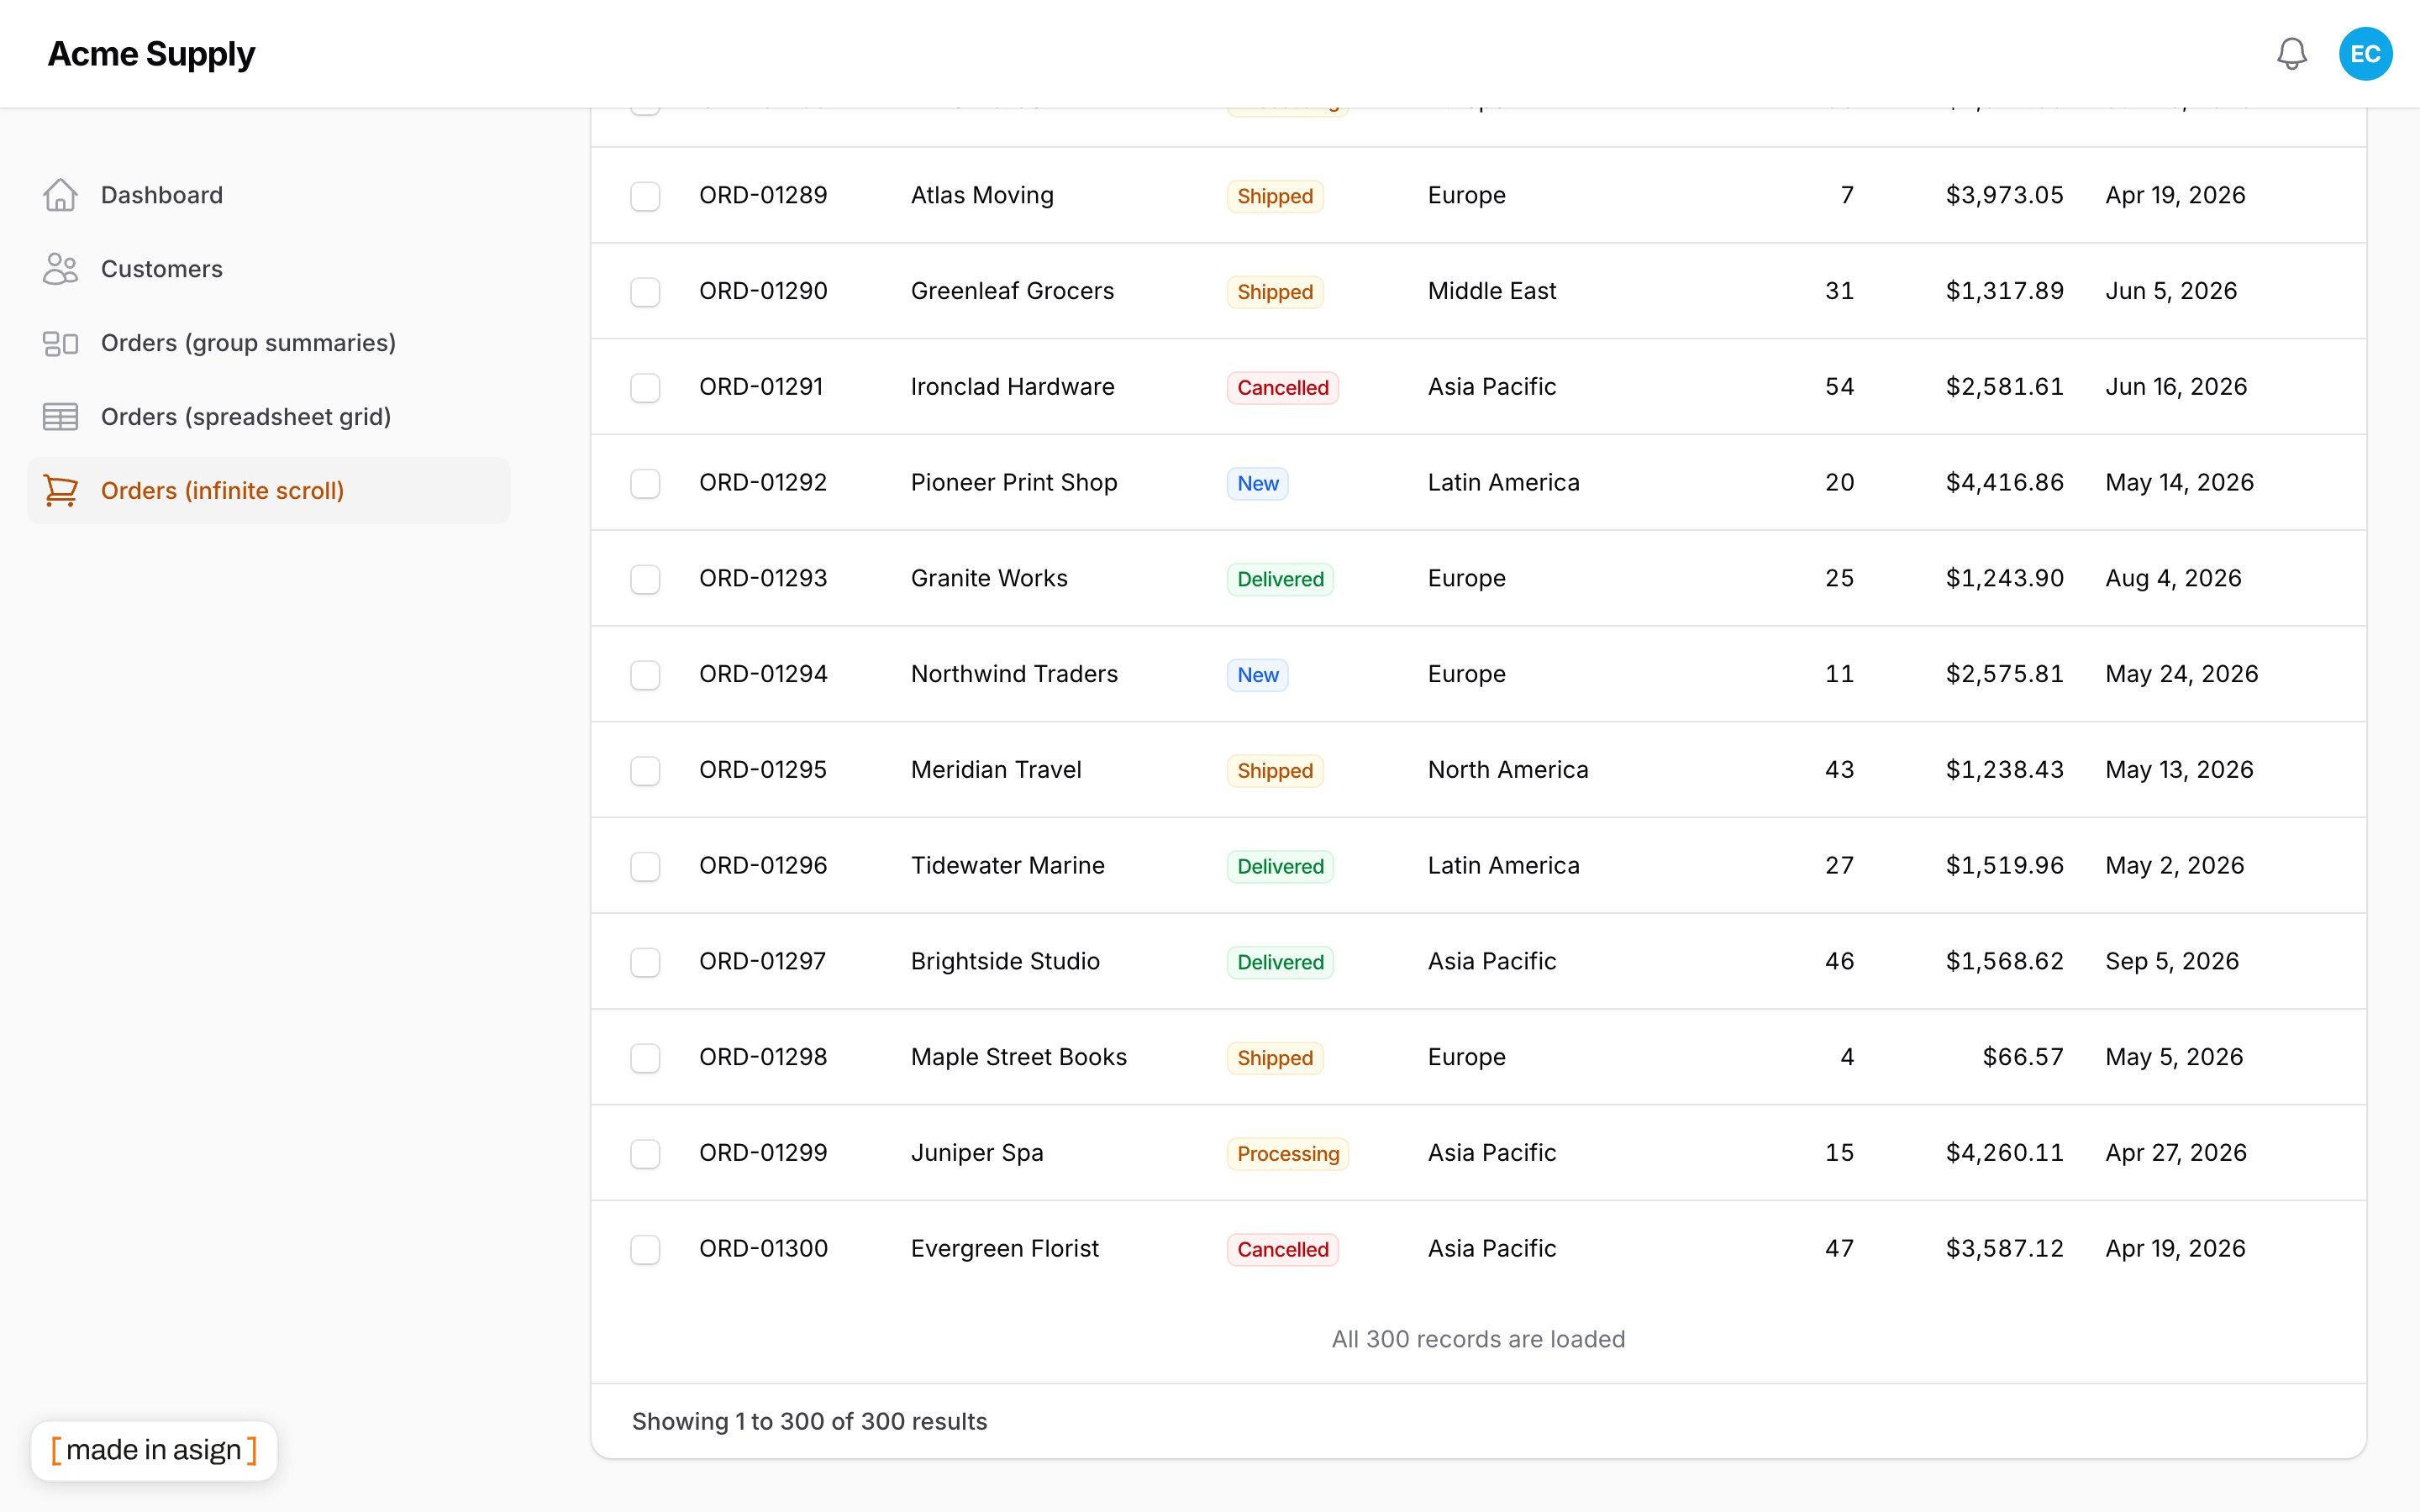The height and width of the screenshot is (1512, 2420).
Task: Select checkbox for ORD-01297
Action: 645,962
